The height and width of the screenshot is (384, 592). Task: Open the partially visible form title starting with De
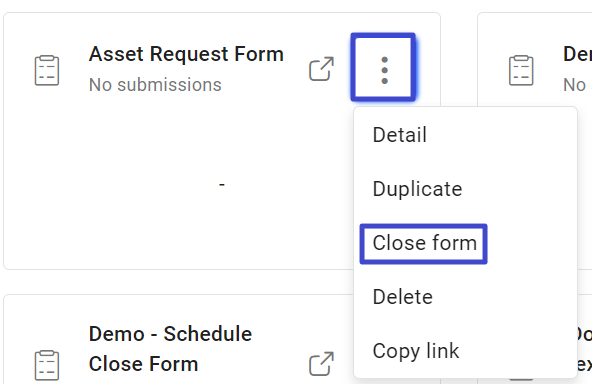click(577, 54)
